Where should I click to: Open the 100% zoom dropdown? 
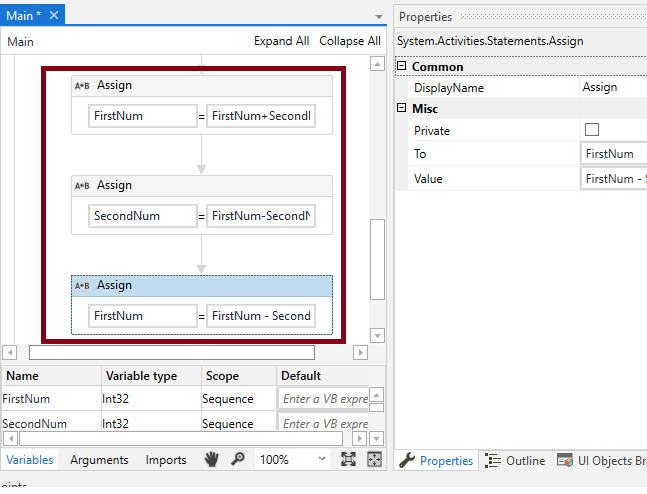pos(321,459)
